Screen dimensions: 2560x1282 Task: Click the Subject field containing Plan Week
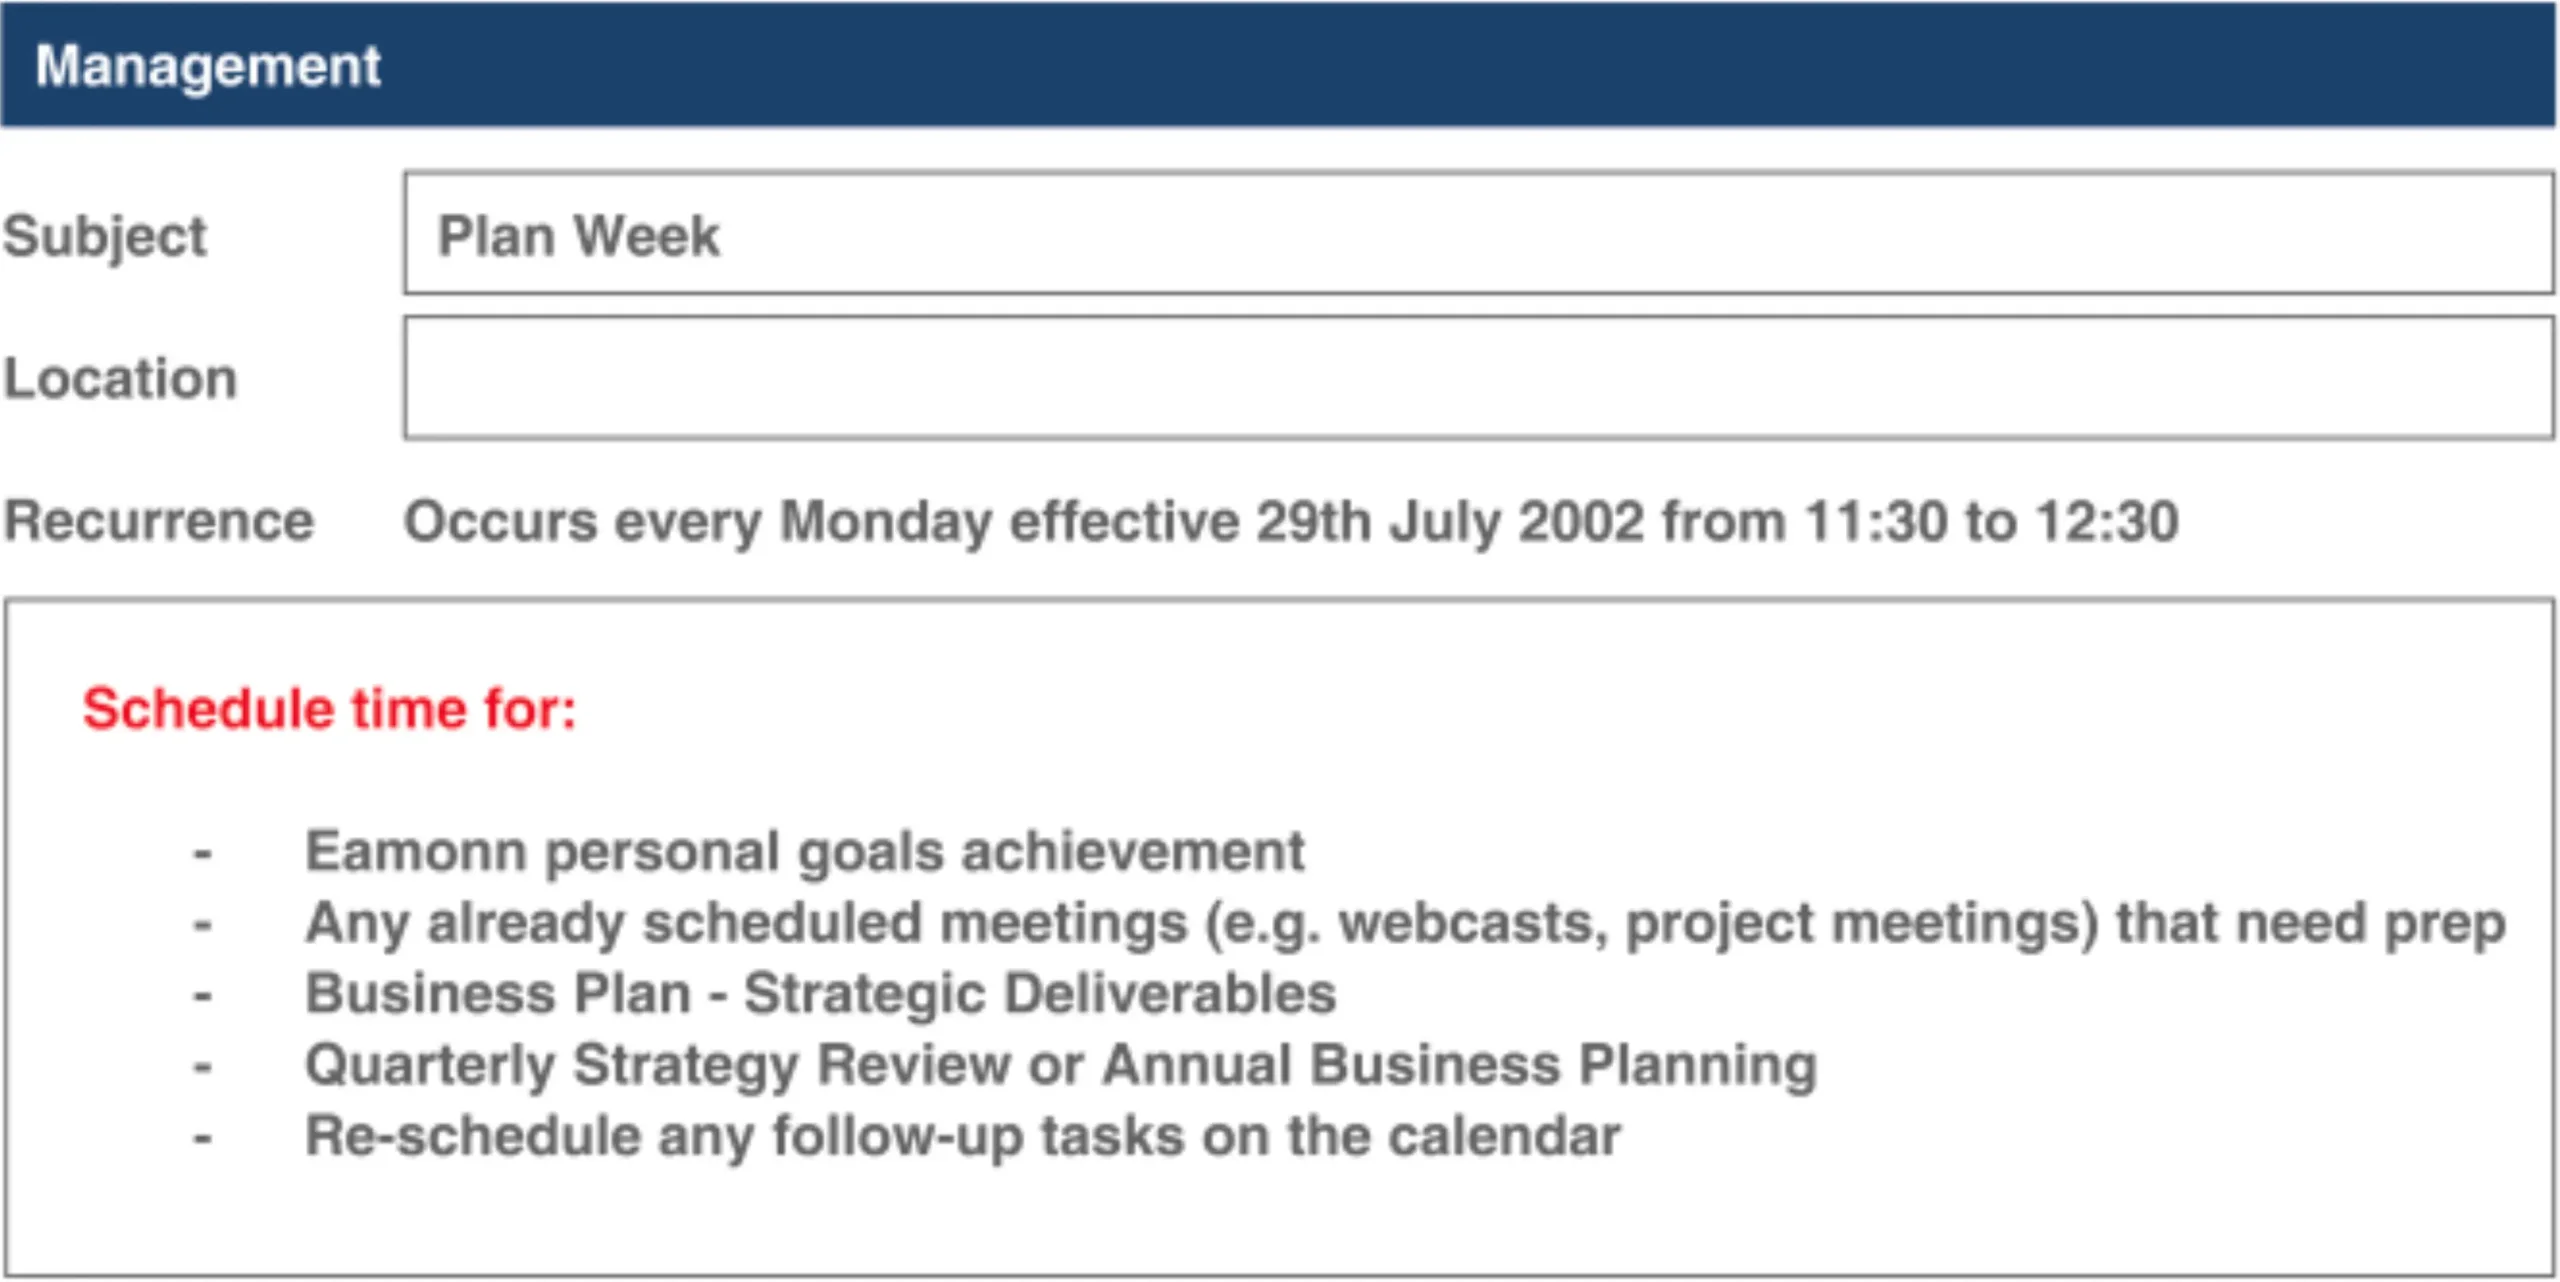pos(1478,234)
